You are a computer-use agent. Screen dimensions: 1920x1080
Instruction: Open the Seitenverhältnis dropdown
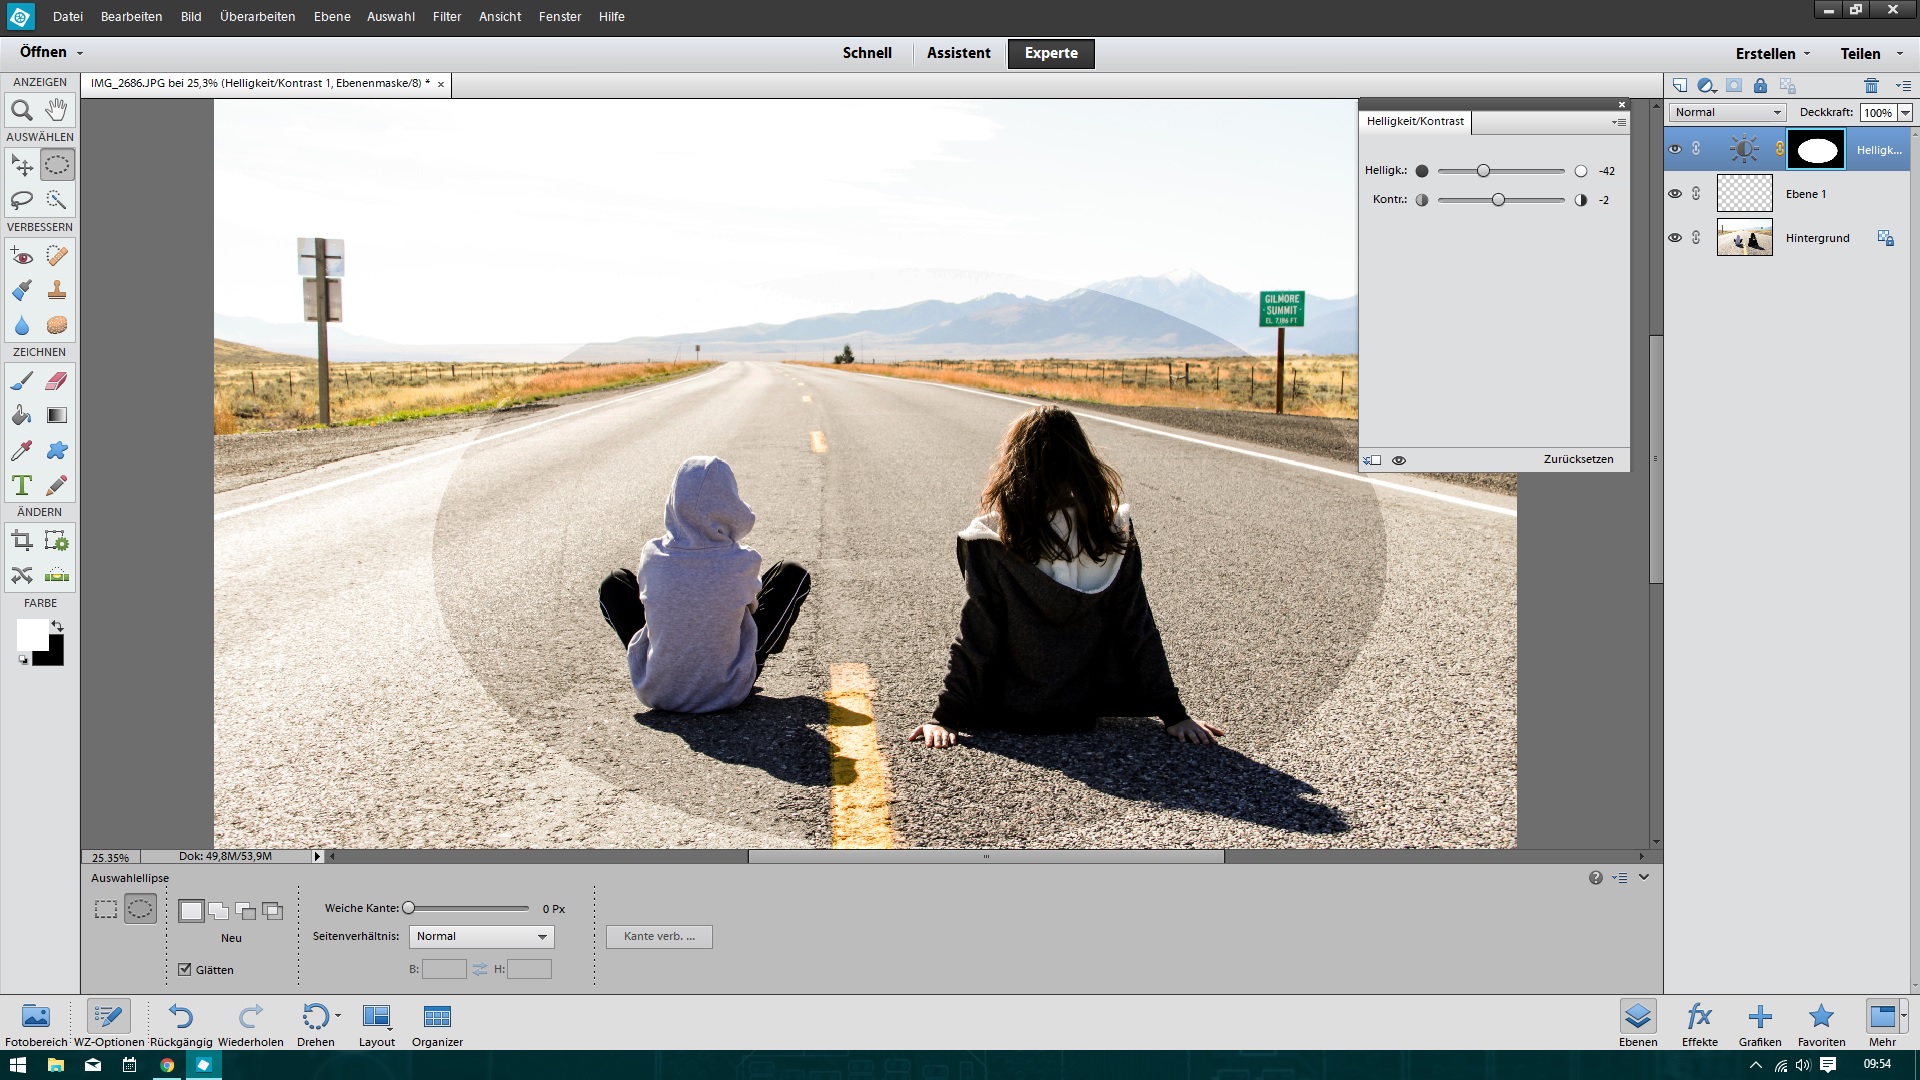pyautogui.click(x=481, y=937)
